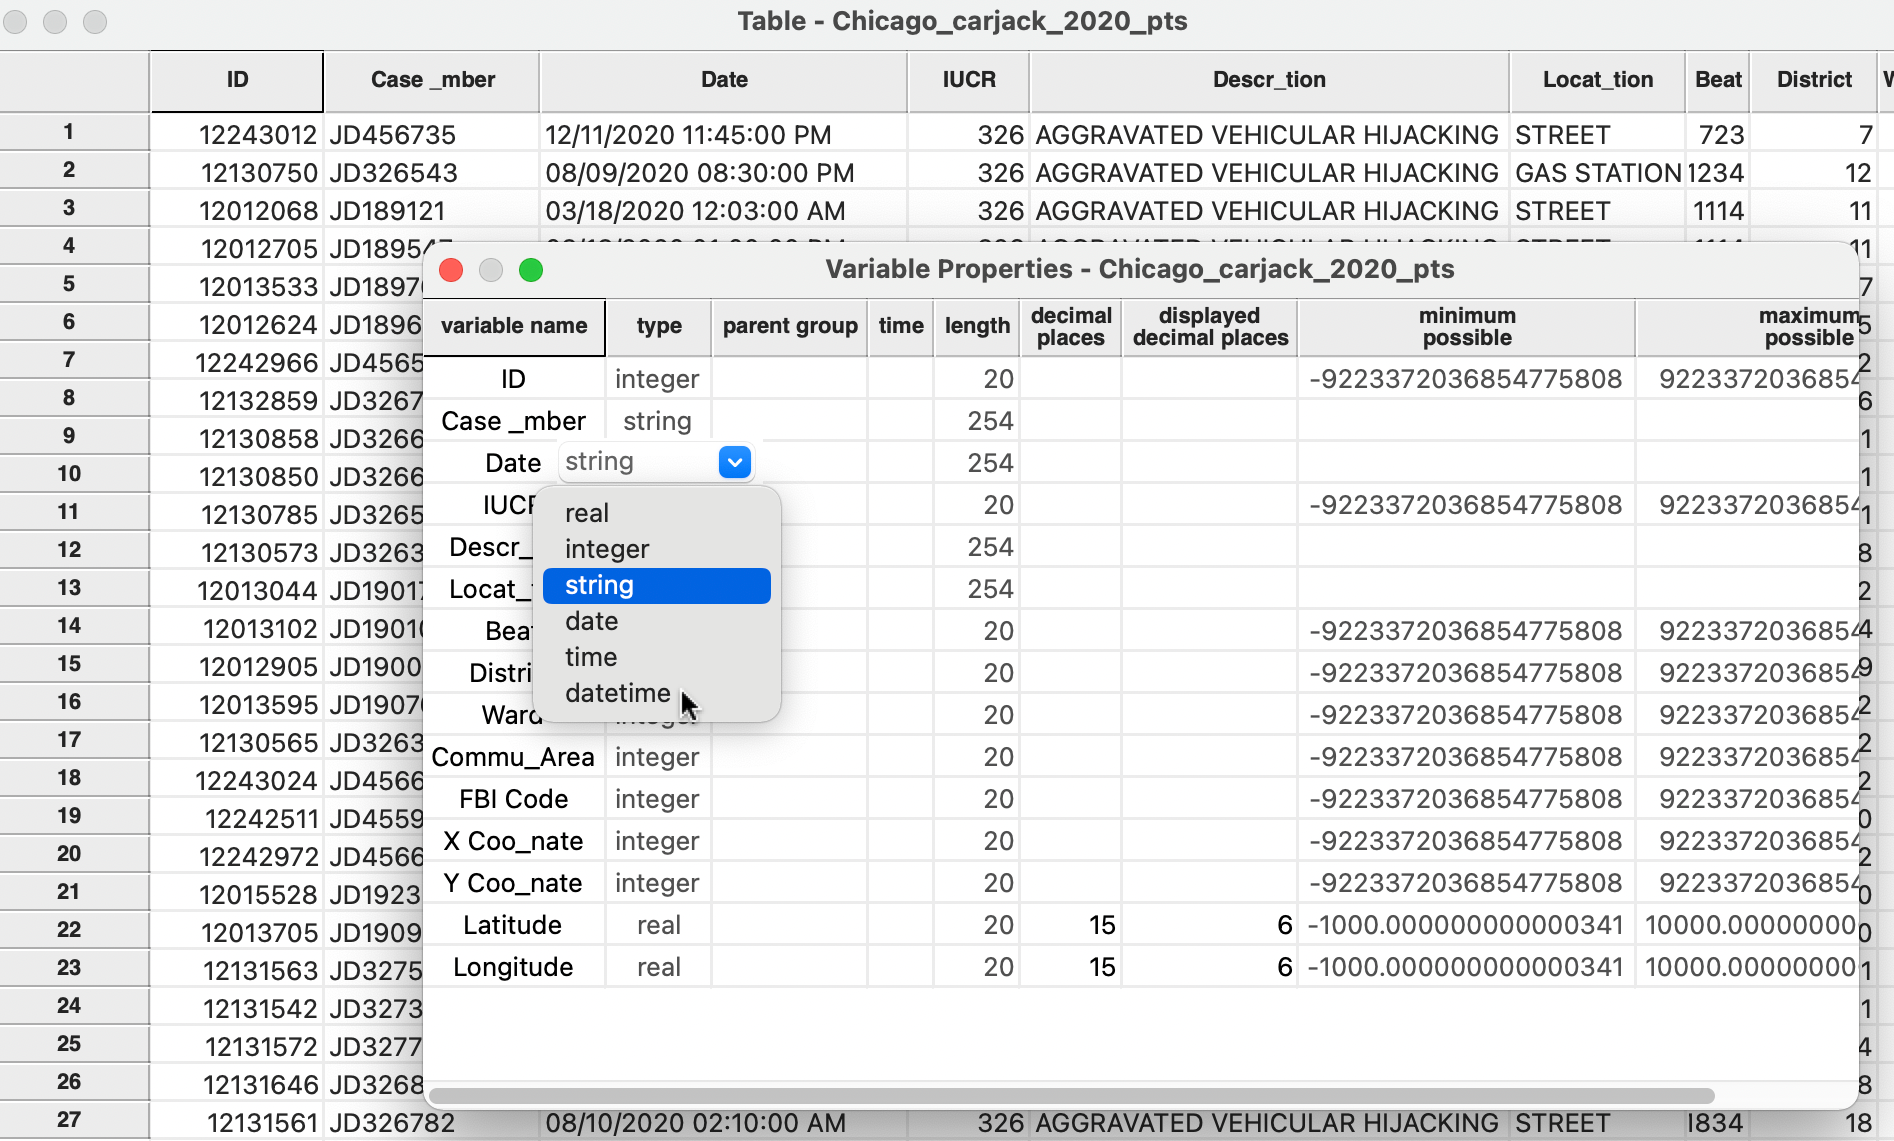Click the 'parent group' column header

790,326
